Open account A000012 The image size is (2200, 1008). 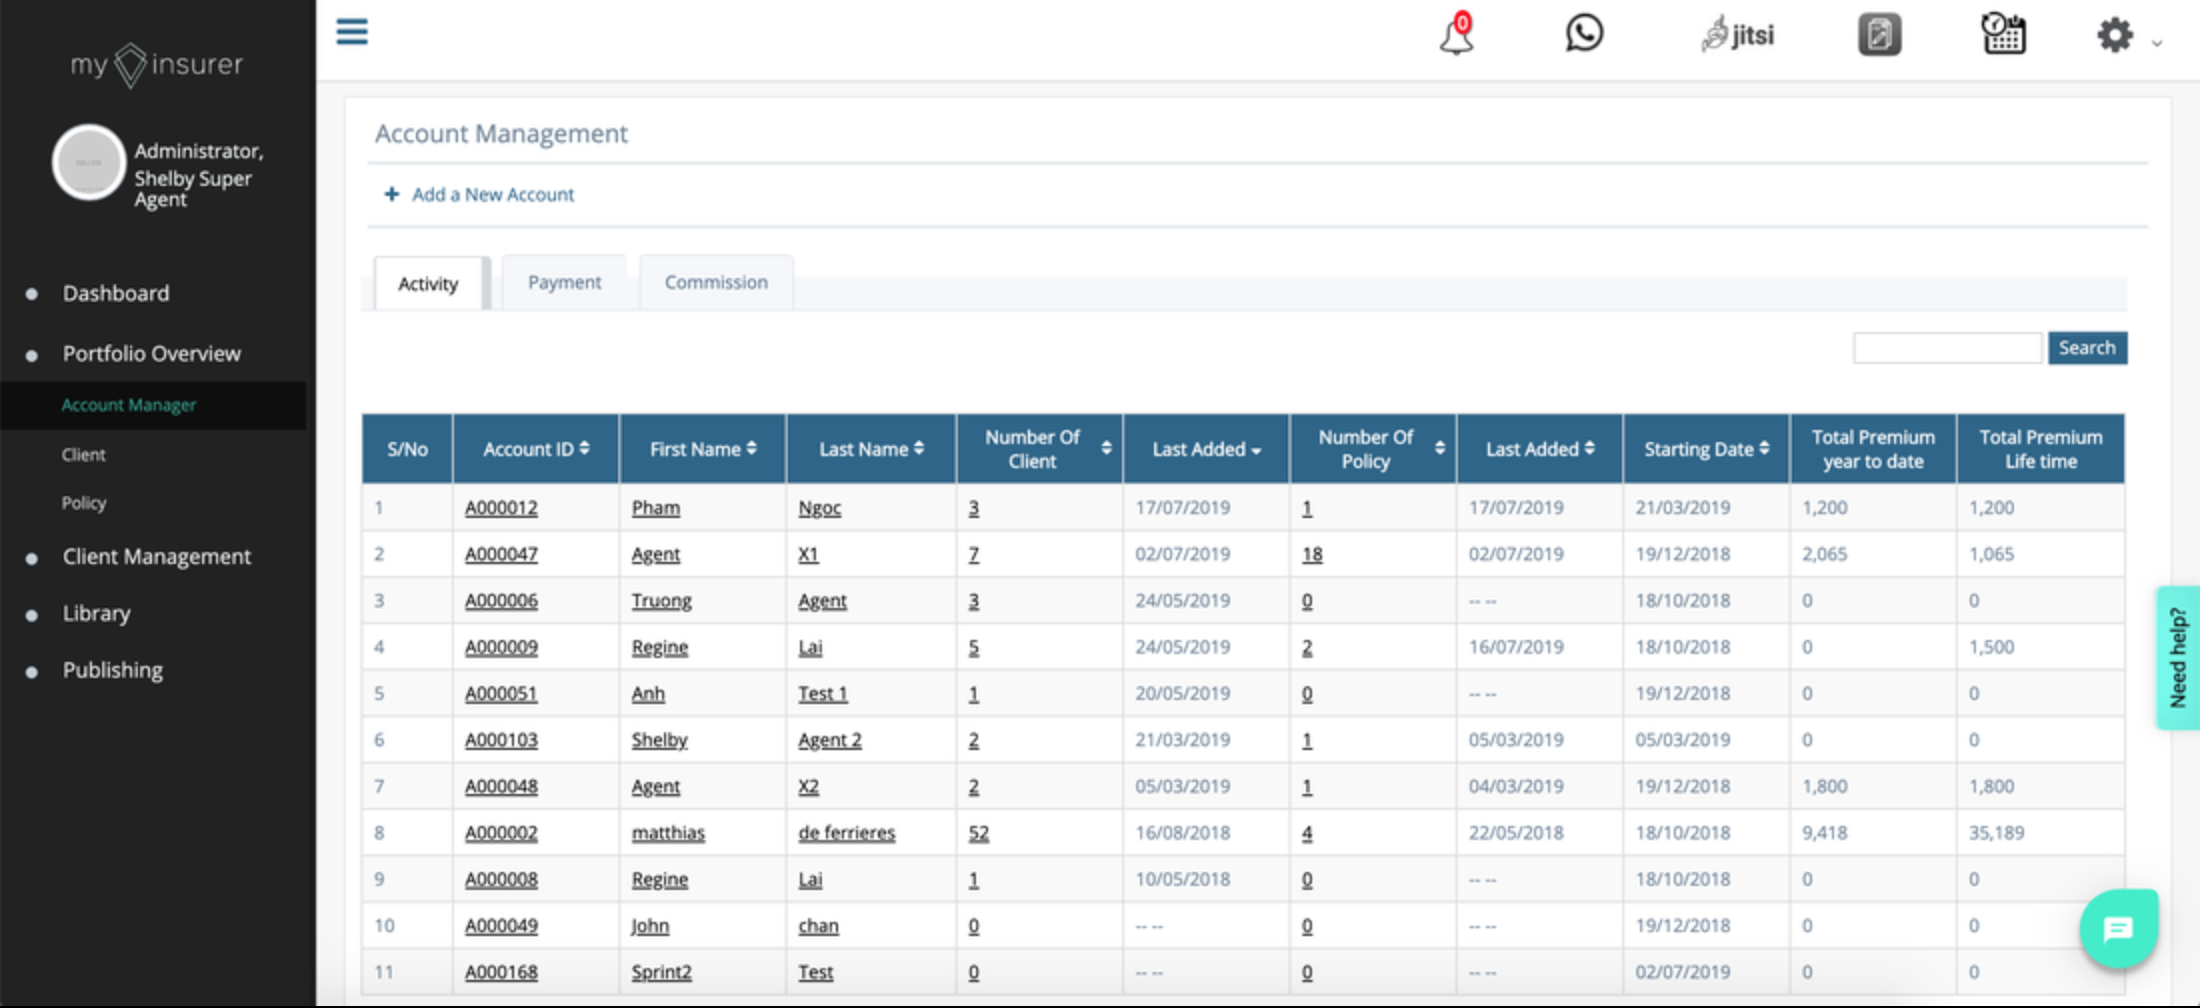(501, 508)
